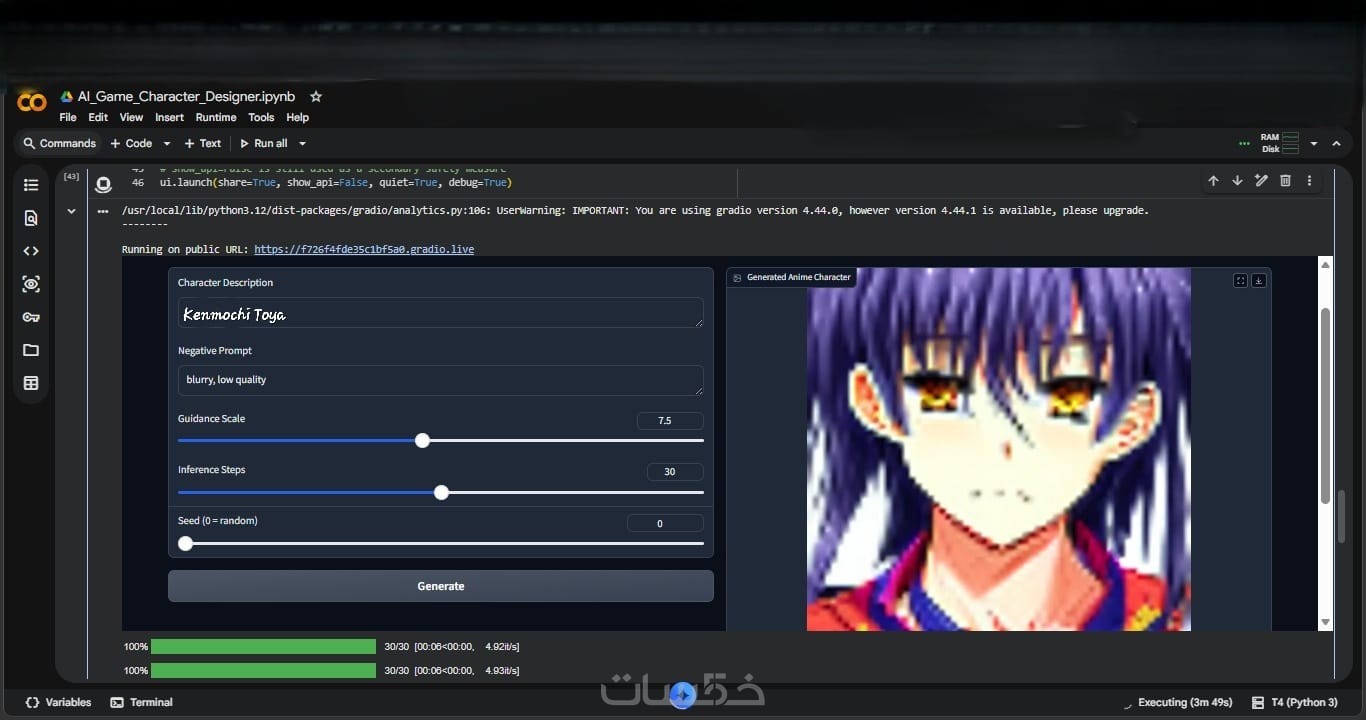Viewport: 1366px width, 720px height.
Task: Open the eye icon panel in the left sidebar
Action: pyautogui.click(x=31, y=284)
